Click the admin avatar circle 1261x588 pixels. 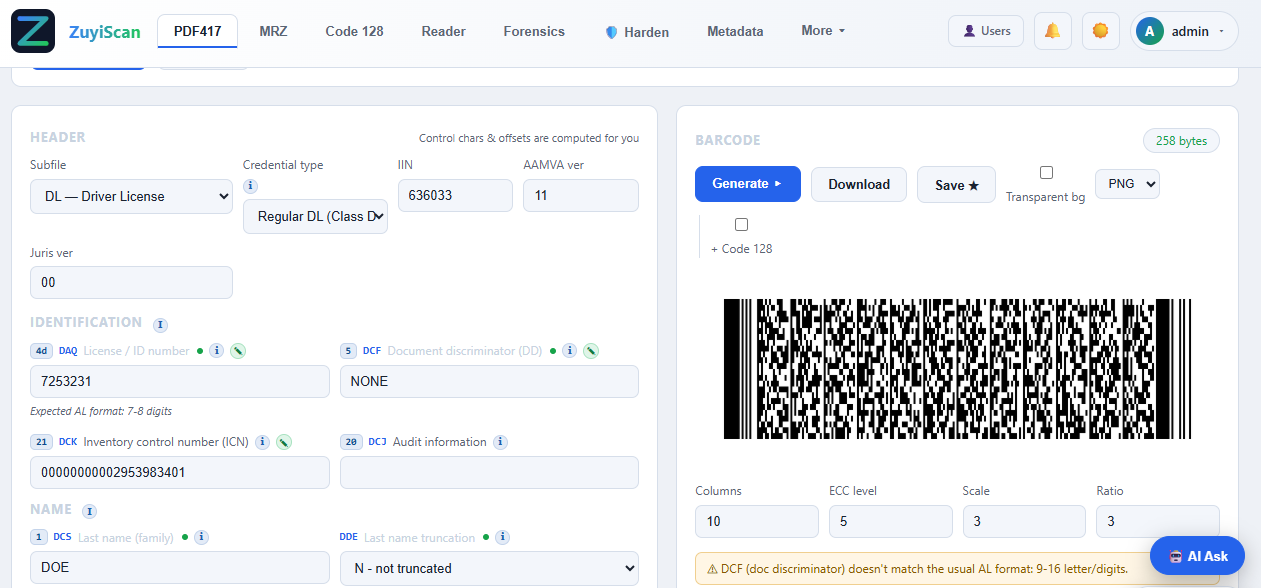pos(1150,31)
